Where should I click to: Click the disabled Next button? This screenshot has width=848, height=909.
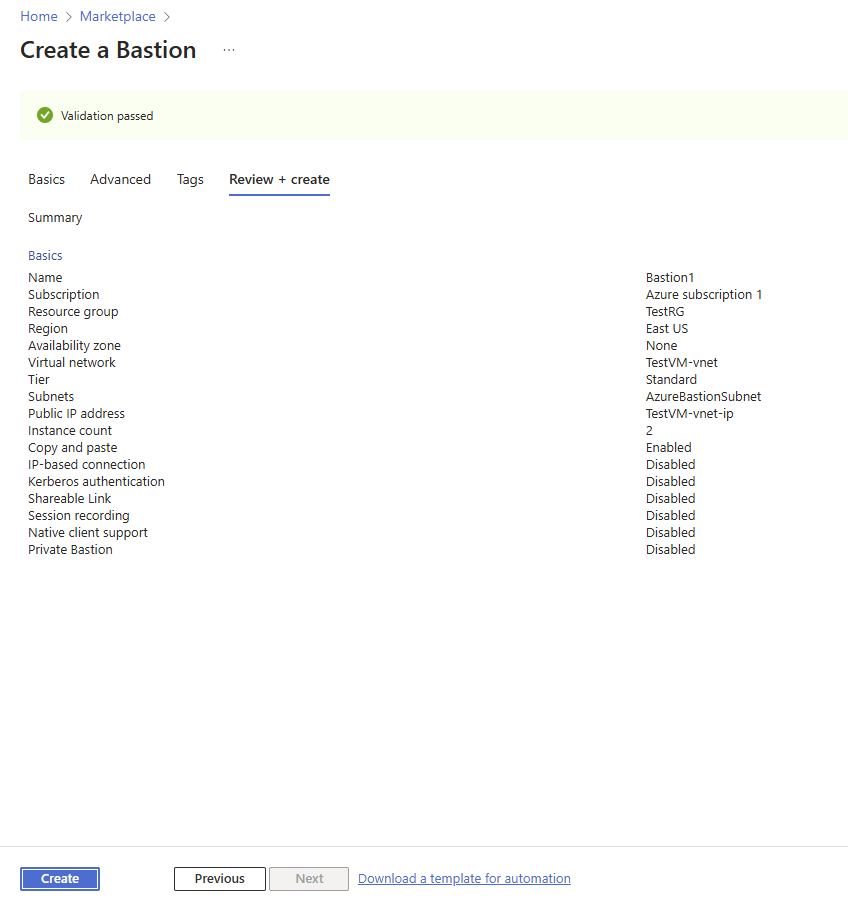(x=309, y=878)
